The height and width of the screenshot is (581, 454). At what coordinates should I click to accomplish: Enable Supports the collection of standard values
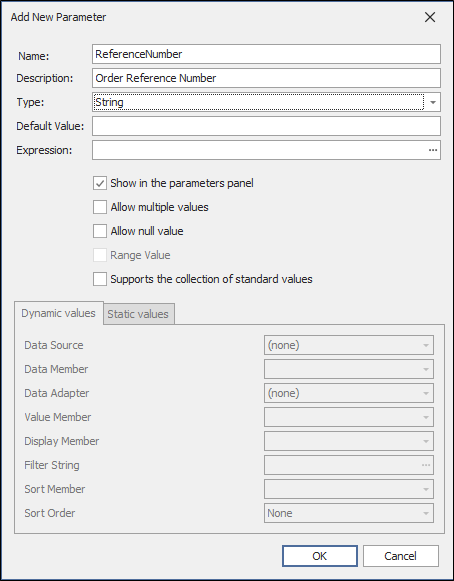coord(100,279)
